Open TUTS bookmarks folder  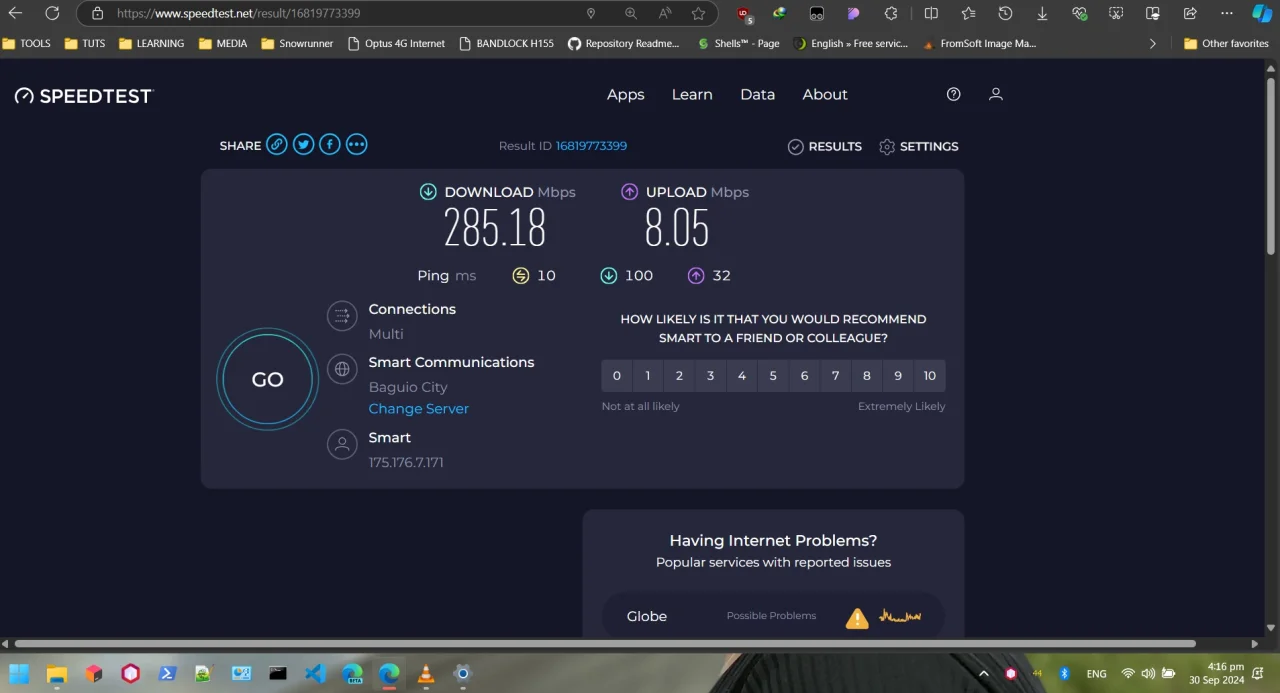tap(84, 43)
